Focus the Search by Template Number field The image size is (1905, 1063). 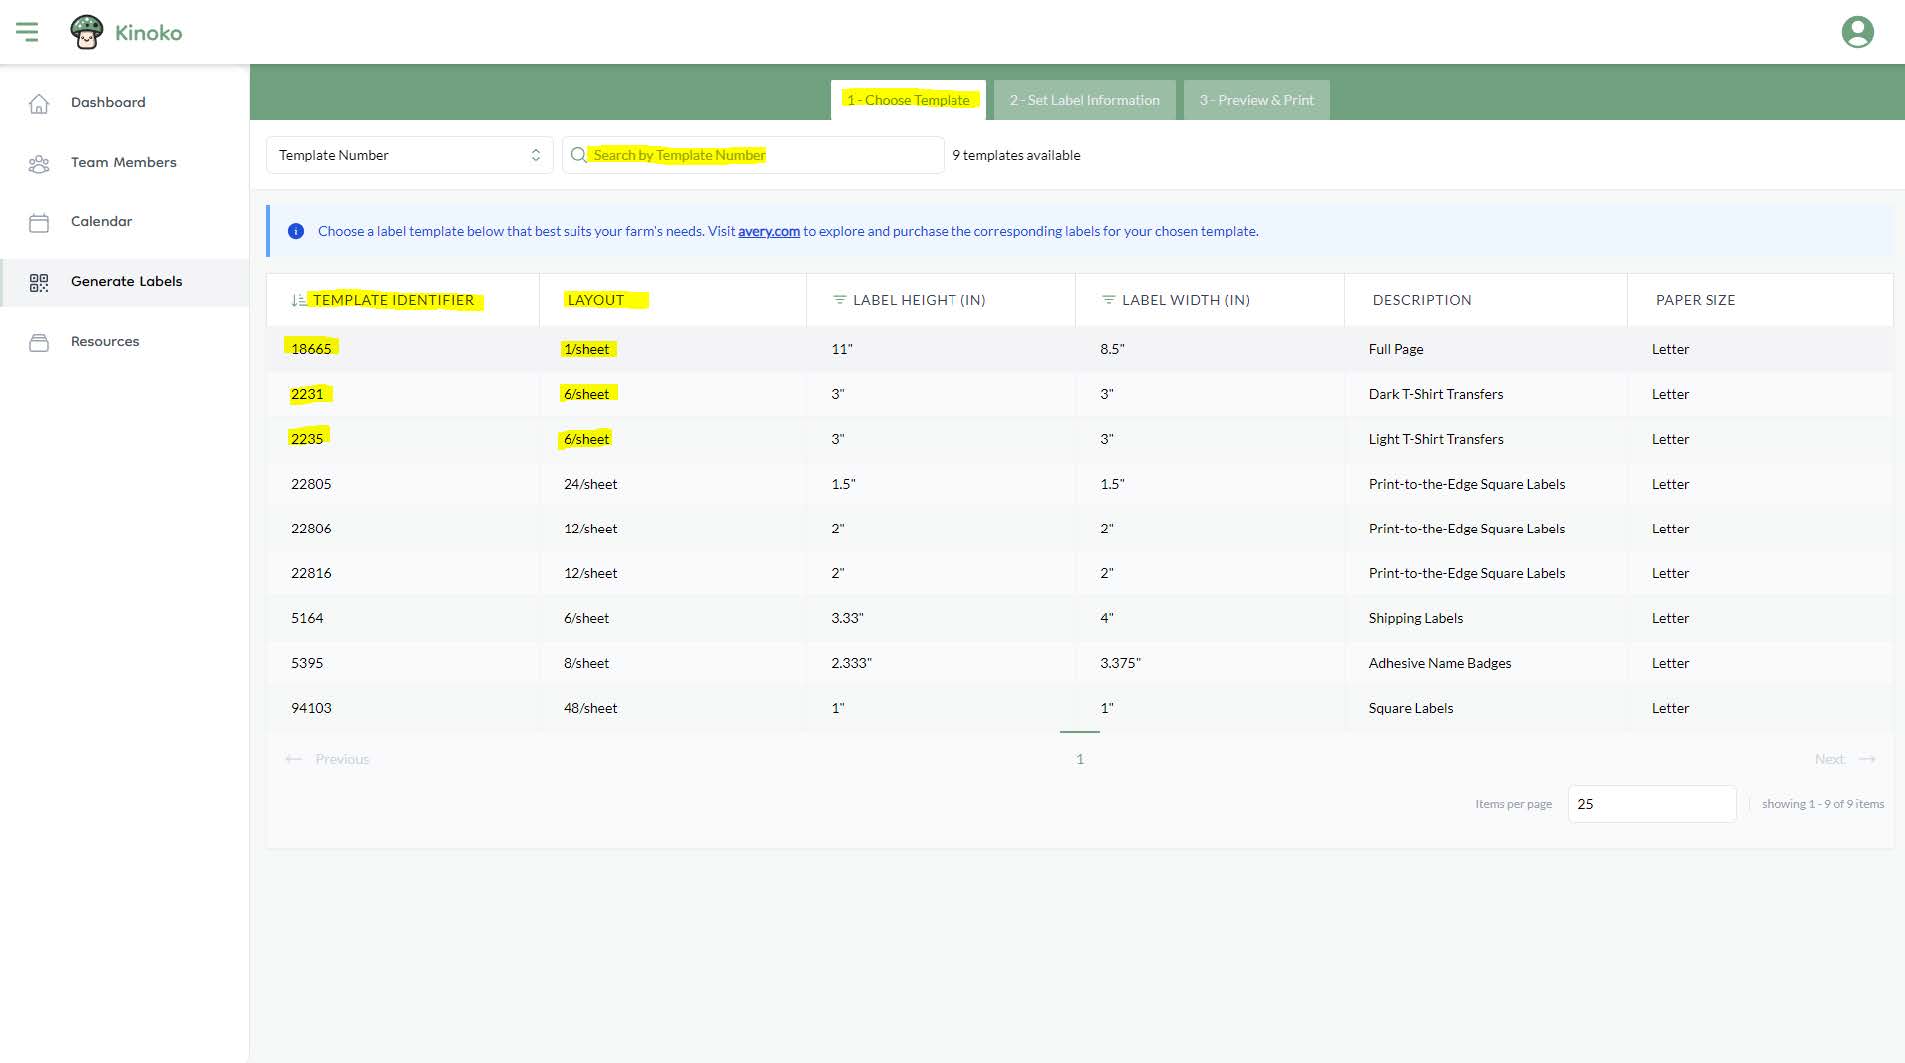pyautogui.click(x=760, y=155)
